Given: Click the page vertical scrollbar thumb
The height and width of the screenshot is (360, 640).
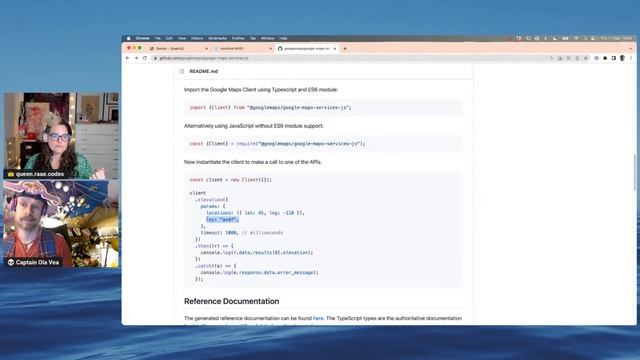Looking at the screenshot, I should pyautogui.click(x=635, y=172).
